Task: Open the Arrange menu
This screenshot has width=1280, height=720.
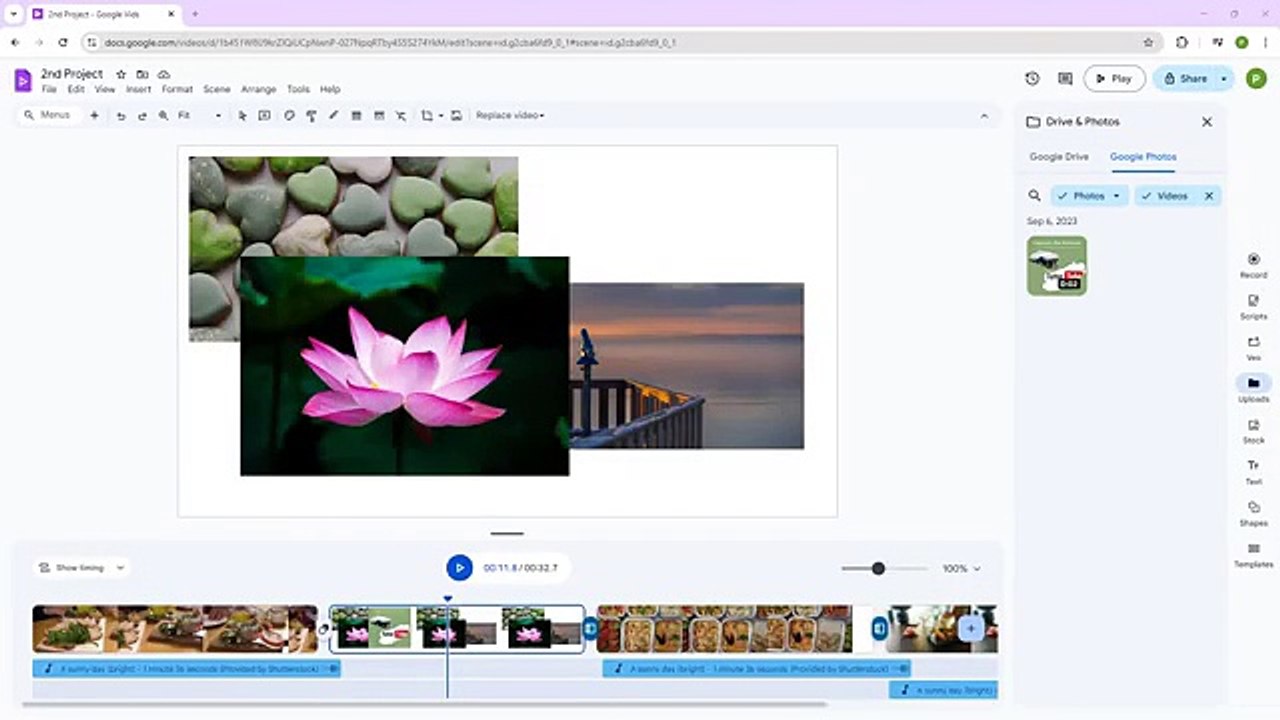Action: 258,90
